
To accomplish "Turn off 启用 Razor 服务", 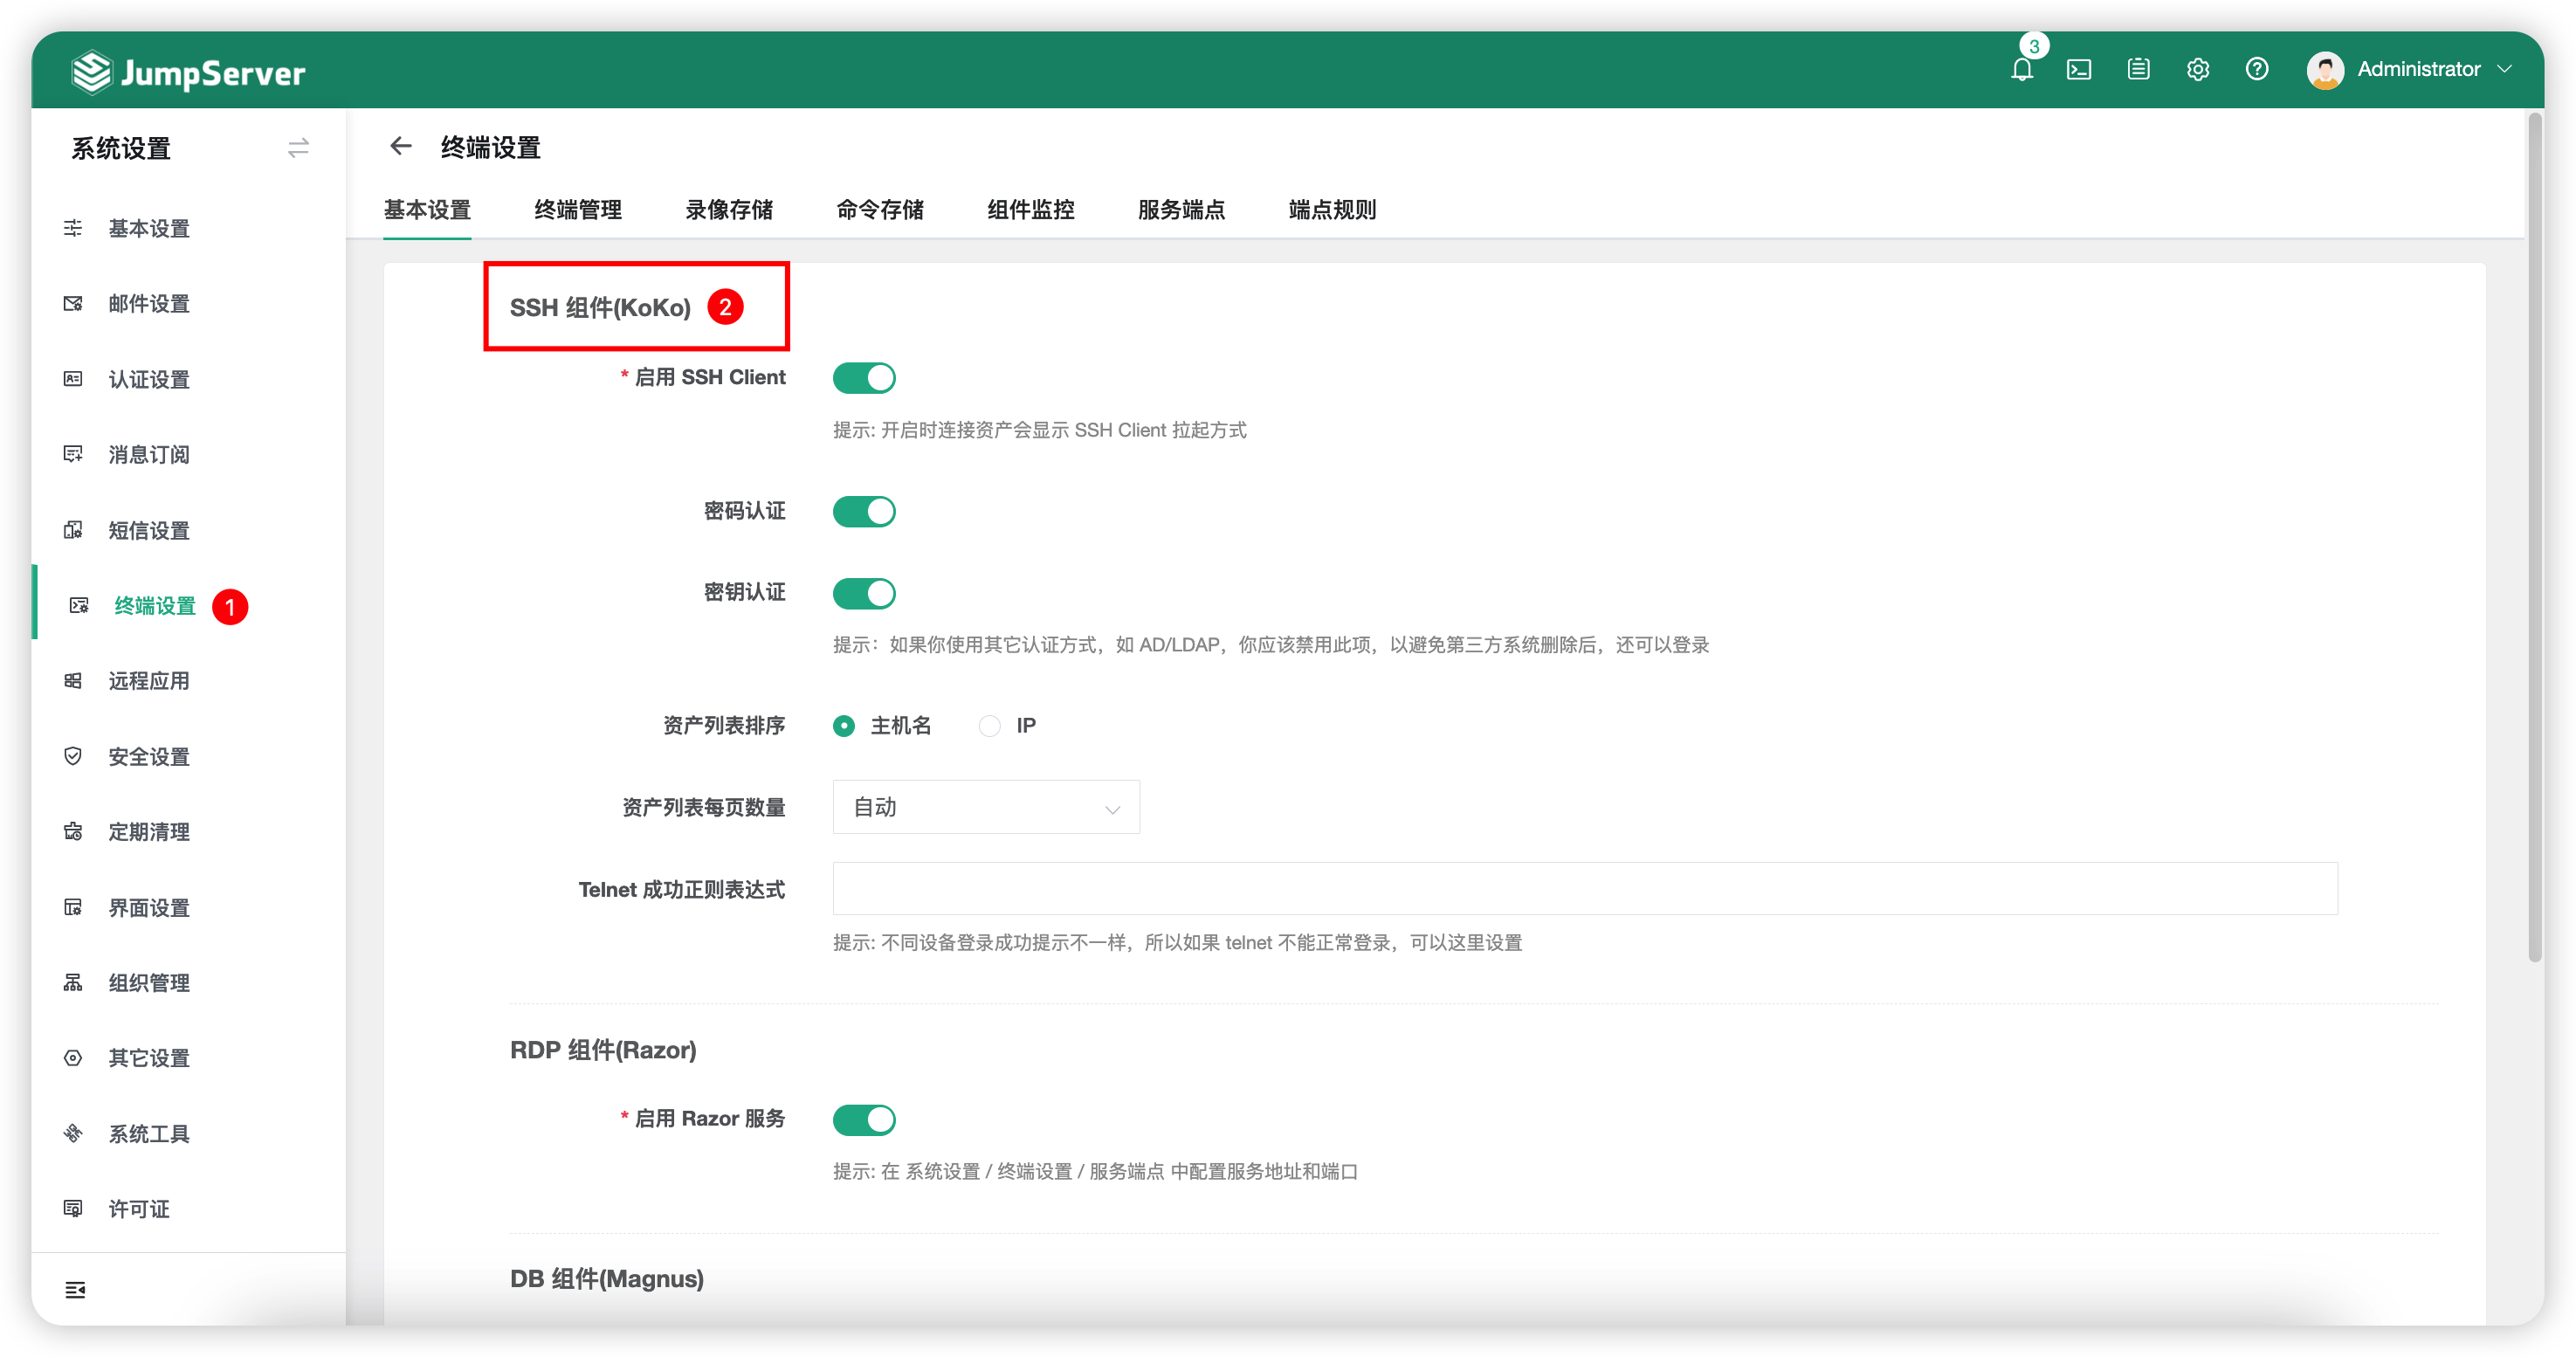I will coord(864,1119).
